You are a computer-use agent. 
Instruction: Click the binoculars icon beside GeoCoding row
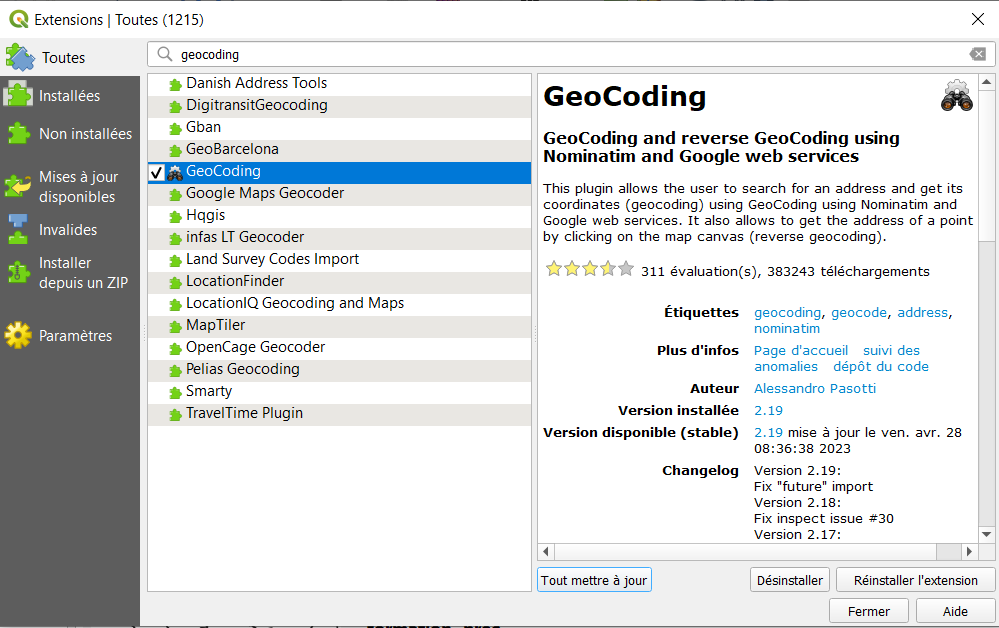click(x=175, y=173)
